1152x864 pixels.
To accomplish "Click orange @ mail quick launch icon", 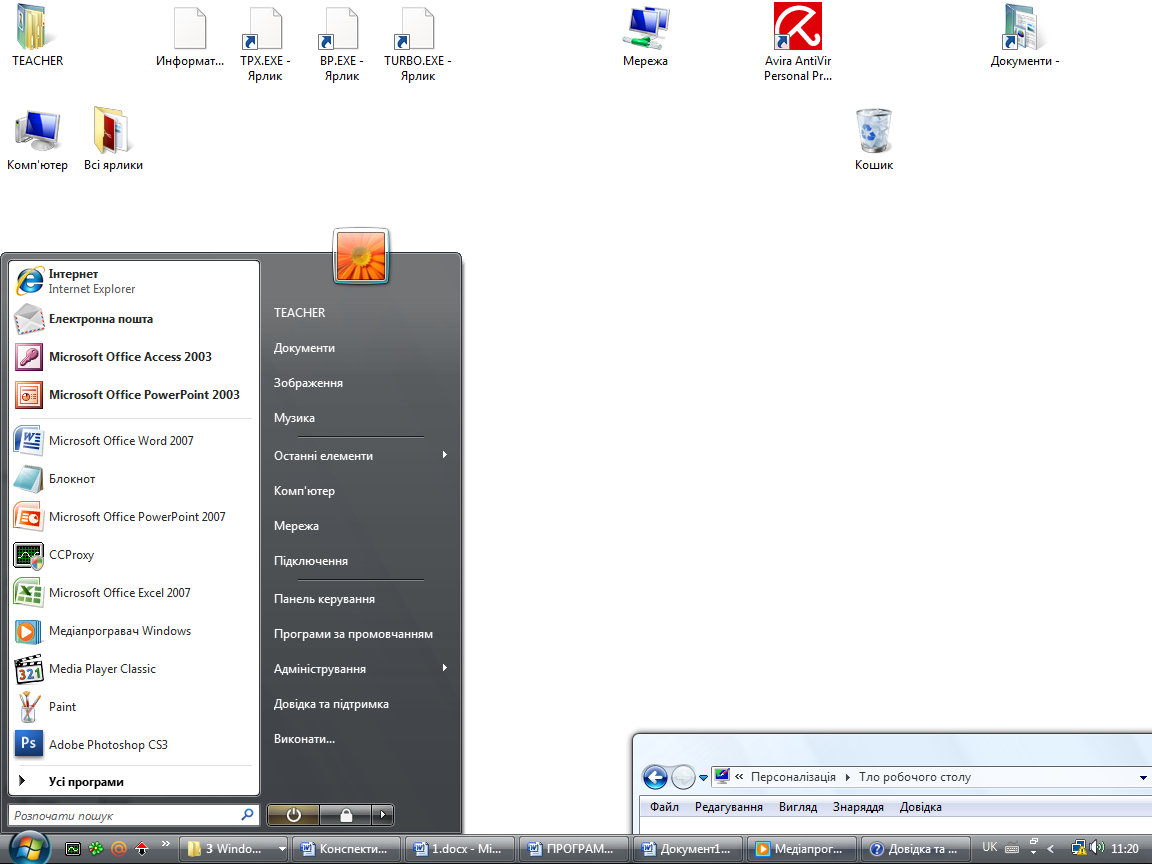I will click(118, 849).
